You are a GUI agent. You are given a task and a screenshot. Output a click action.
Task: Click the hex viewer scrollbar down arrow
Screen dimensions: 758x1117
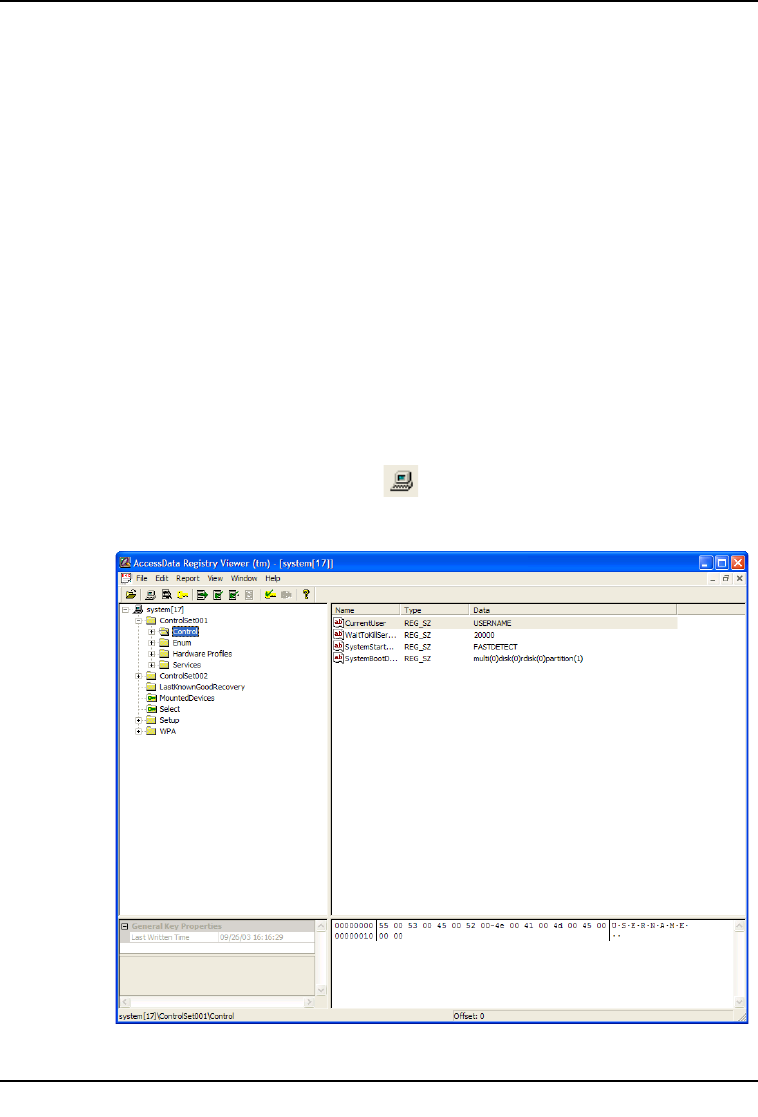coord(739,1002)
